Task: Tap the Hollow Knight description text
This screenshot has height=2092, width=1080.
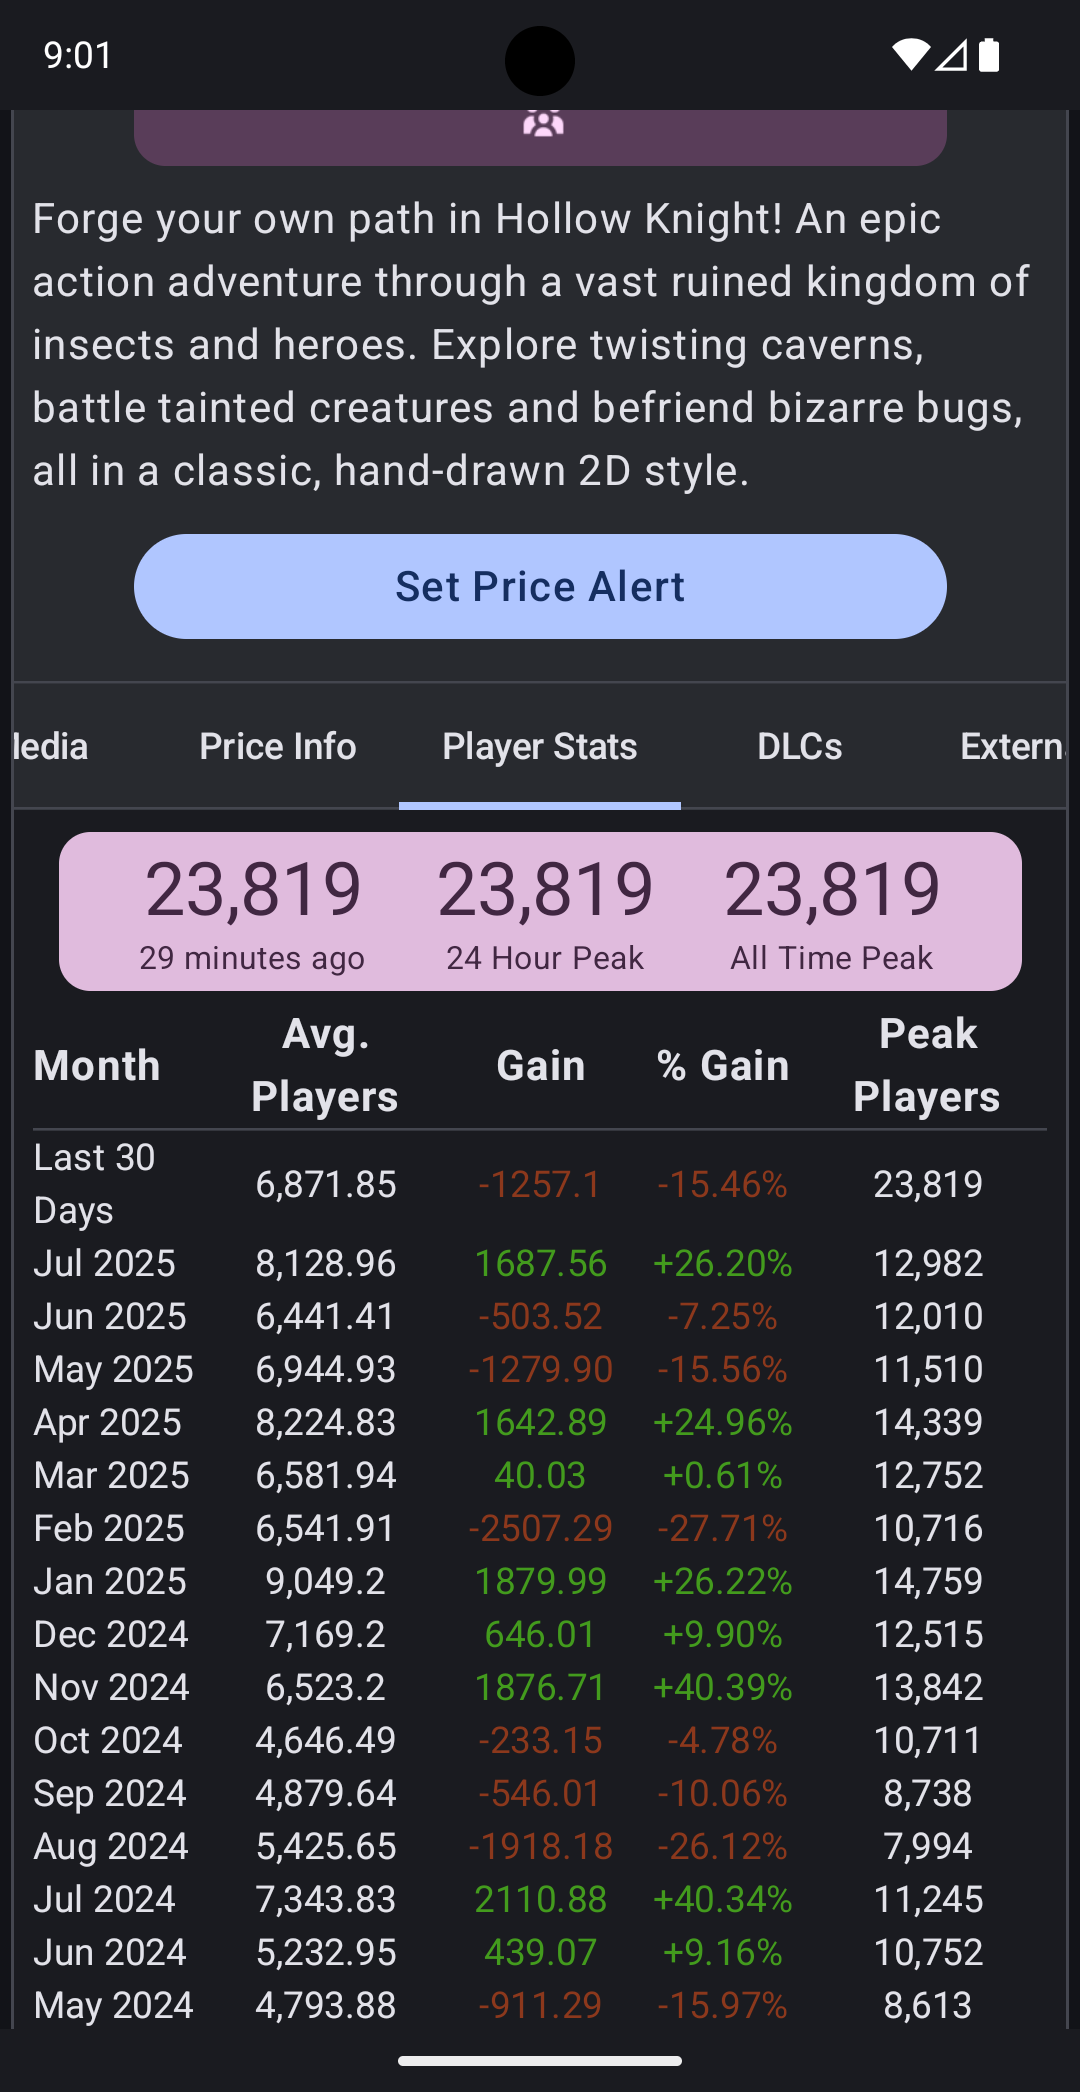Action: [x=530, y=345]
